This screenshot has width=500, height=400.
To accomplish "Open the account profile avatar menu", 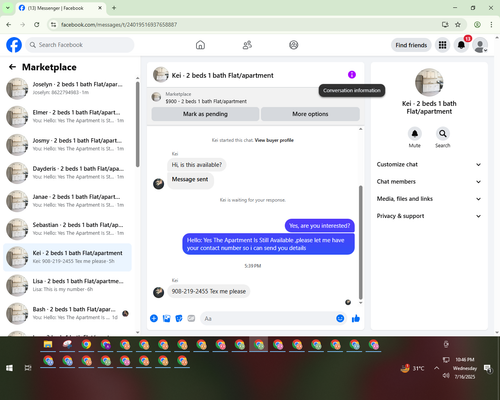I will (x=480, y=45).
